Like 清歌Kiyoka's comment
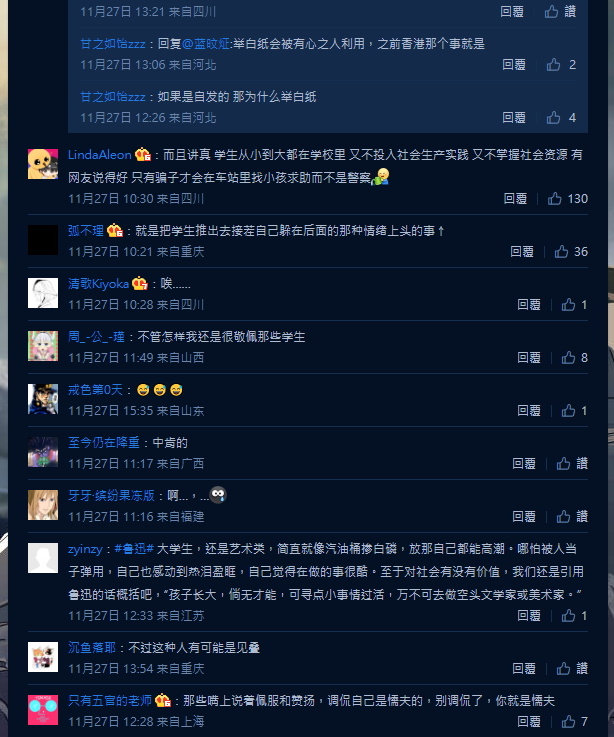Viewport: 614px width, 737px height. (568, 305)
